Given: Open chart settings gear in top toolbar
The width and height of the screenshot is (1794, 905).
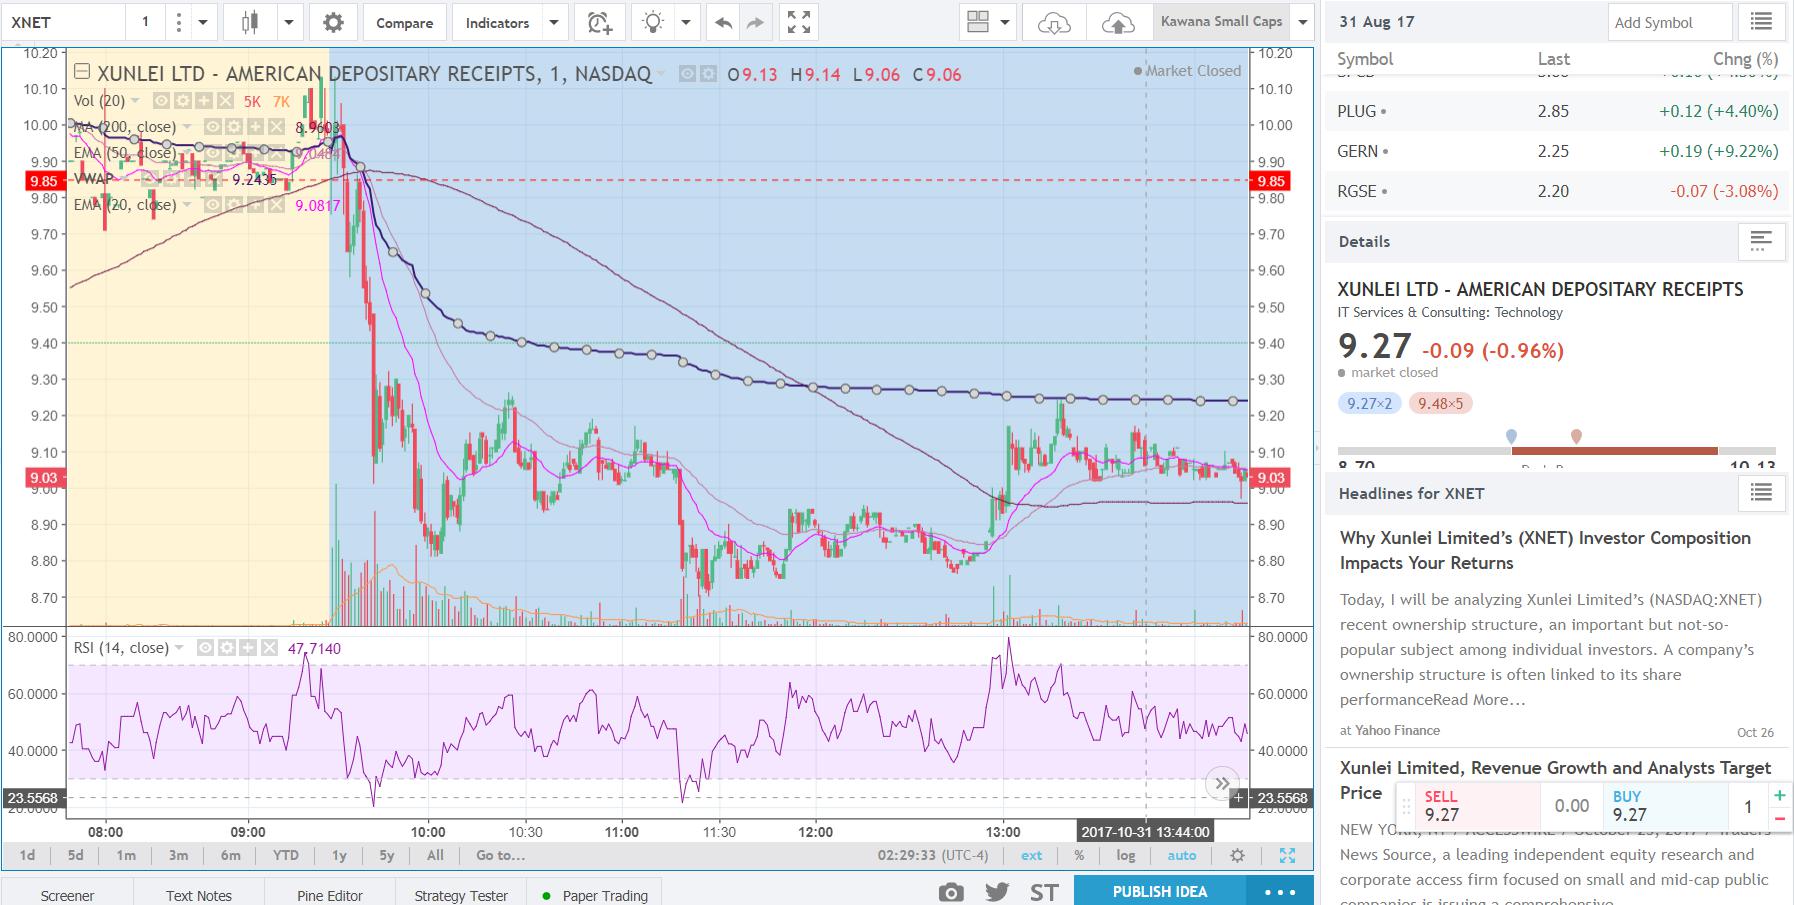Looking at the screenshot, I should (x=333, y=22).
